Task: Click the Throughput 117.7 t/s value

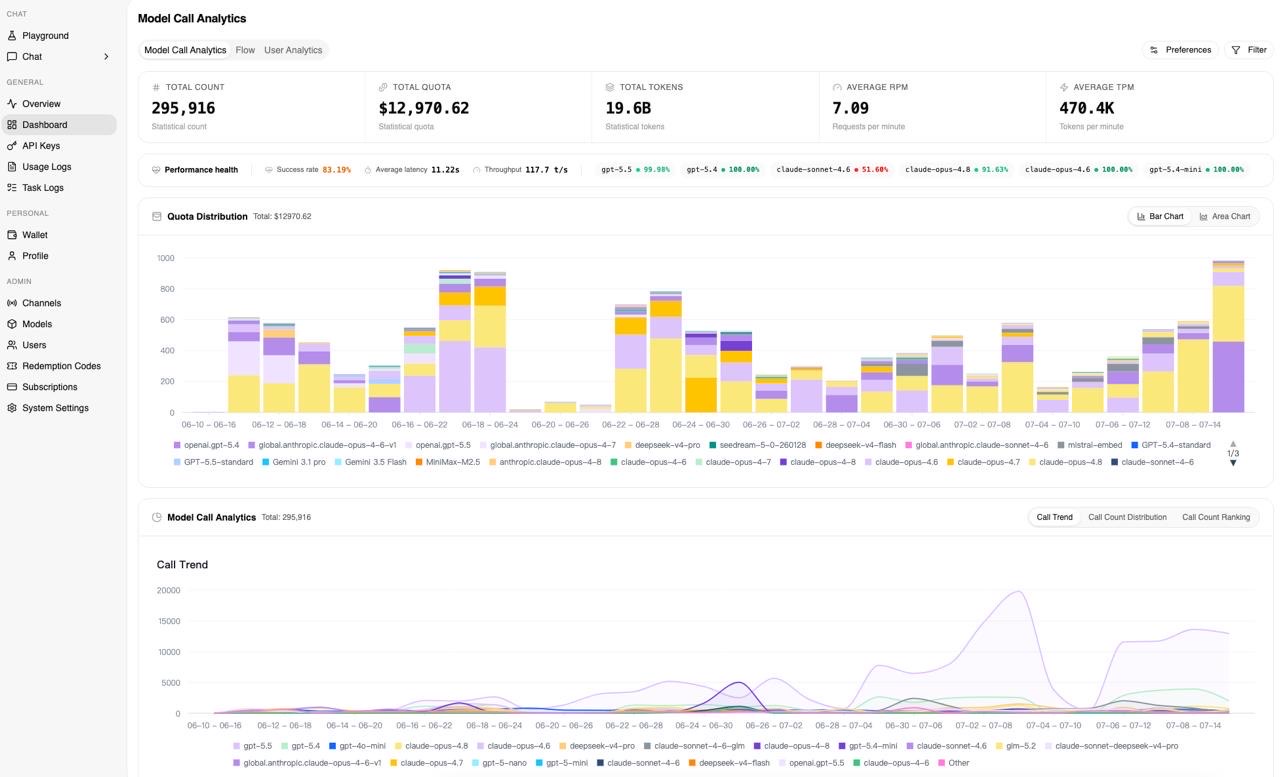Action: pyautogui.click(x=546, y=170)
